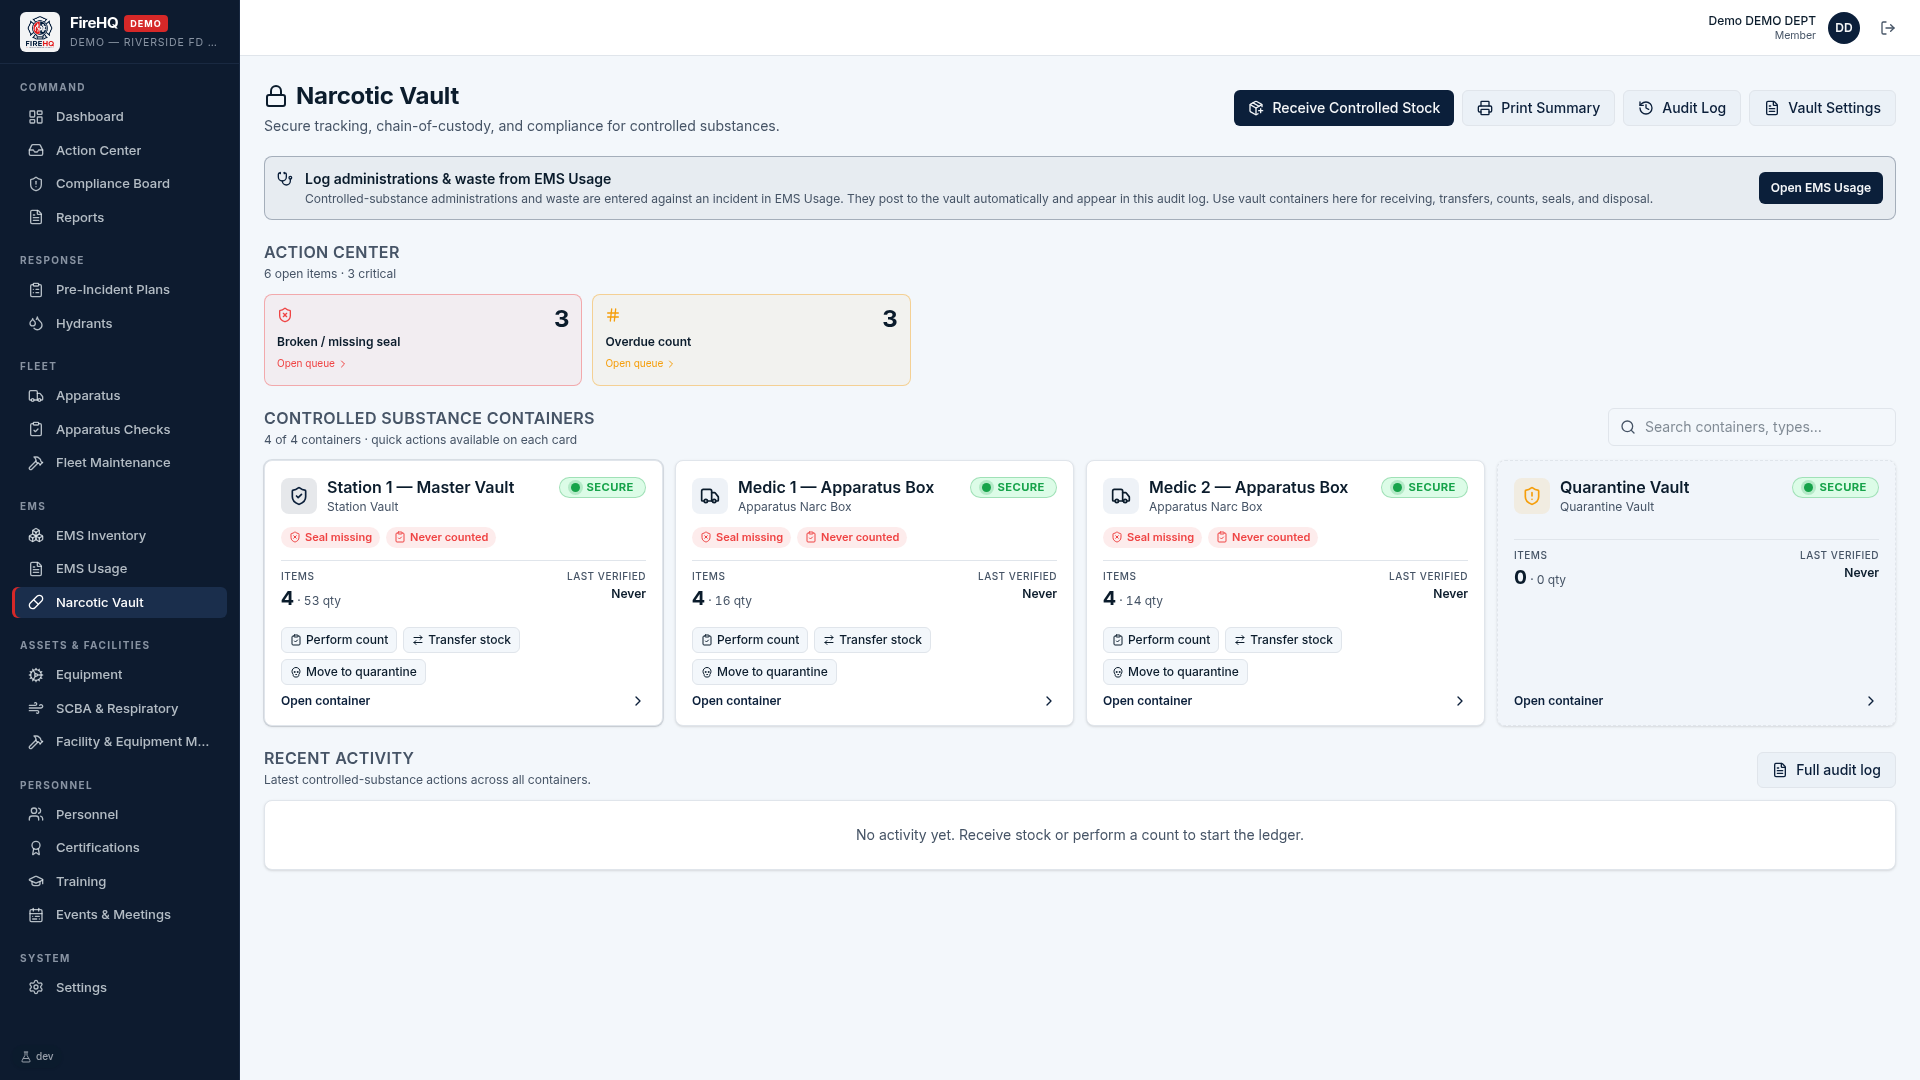1920x1080 pixels.
Task: Move Medic 2 Apparatus Box to quarantine
Action: (x=1175, y=672)
